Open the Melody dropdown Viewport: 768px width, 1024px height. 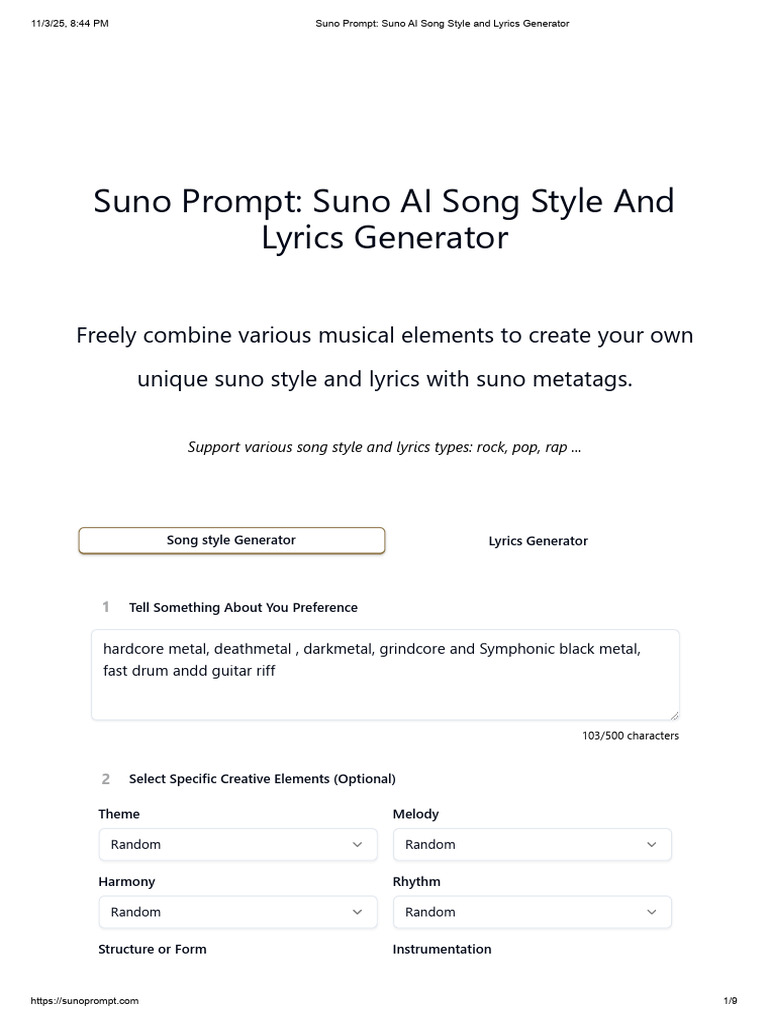pyautogui.click(x=531, y=845)
